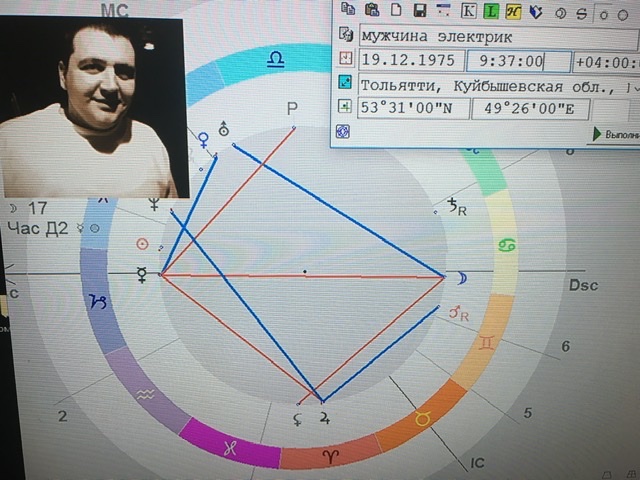The width and height of the screenshot is (640, 480).
Task: Click the yellow H toolbar button
Action: click(513, 12)
